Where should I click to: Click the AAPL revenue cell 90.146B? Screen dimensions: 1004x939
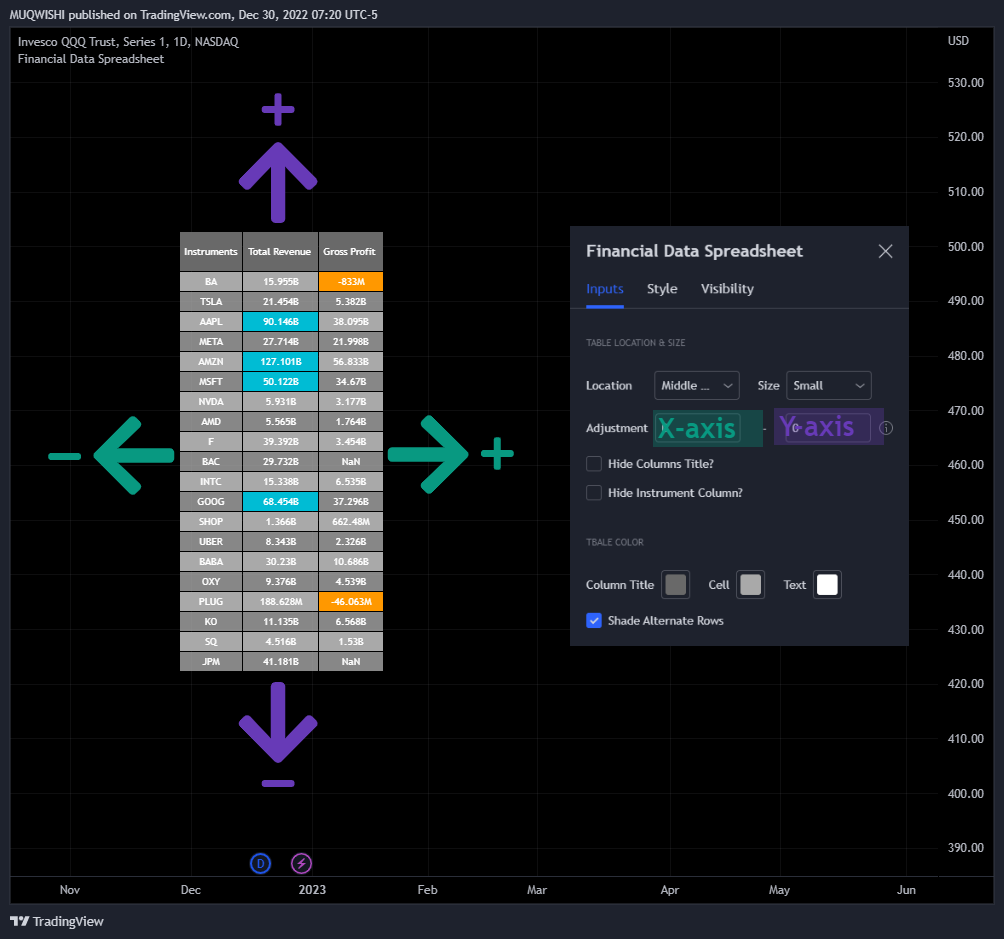coord(280,322)
